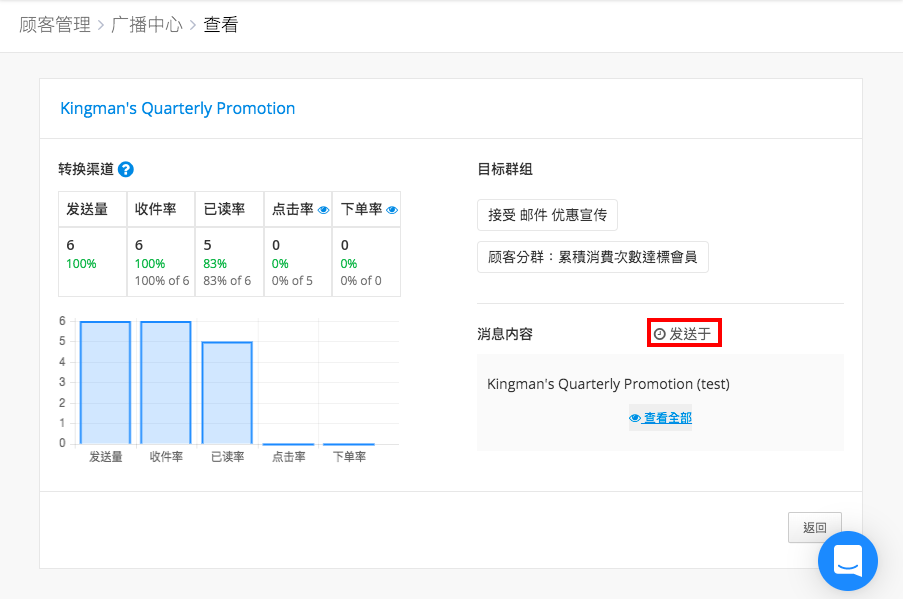Toggle the eye icon next to 下单率
The height and width of the screenshot is (599, 903).
coord(392,210)
